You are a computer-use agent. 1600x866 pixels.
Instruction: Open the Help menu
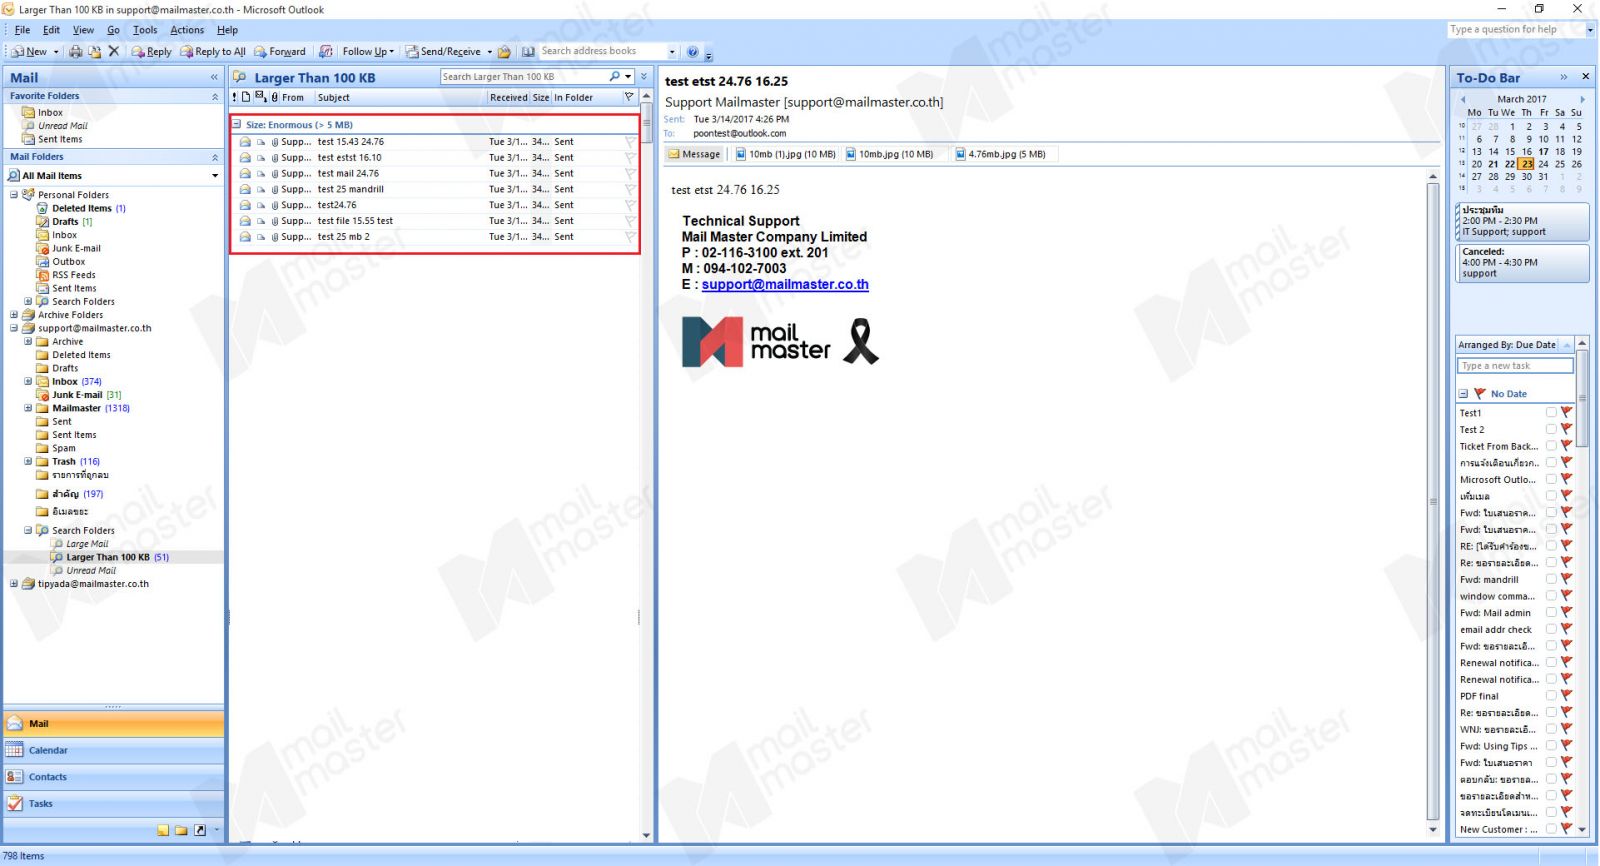(227, 30)
